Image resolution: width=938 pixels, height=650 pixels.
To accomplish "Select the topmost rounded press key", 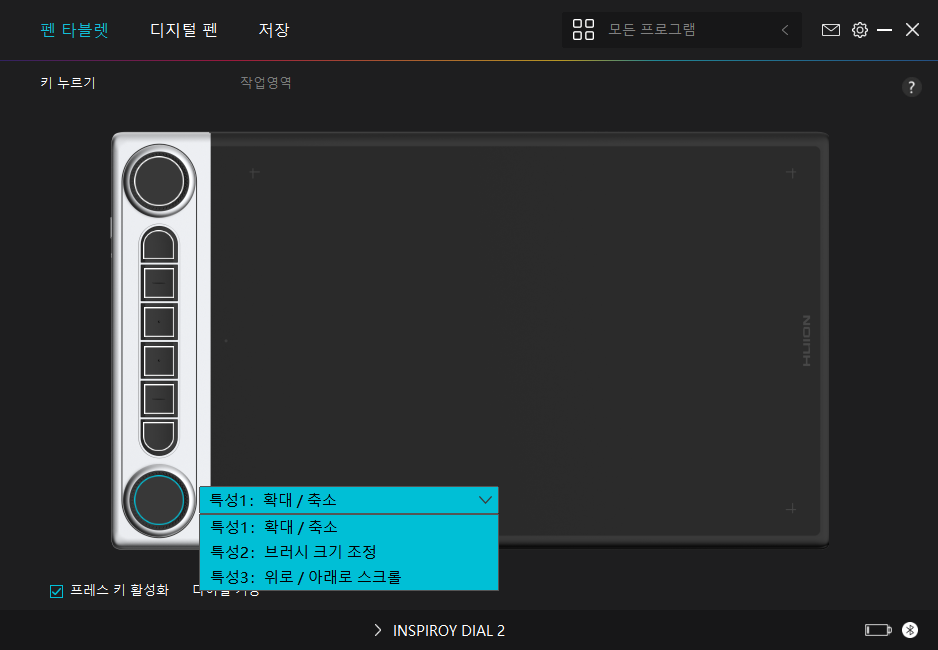I will (159, 245).
